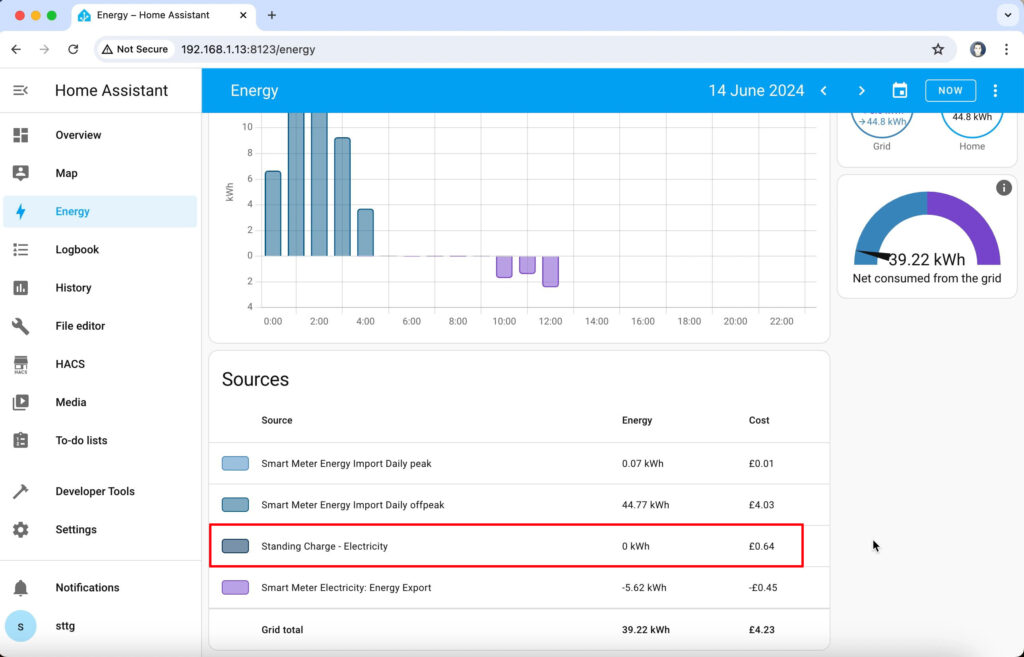Open the To-do lists clipboard icon
Screen dimensions: 1024x657
coord(20,440)
